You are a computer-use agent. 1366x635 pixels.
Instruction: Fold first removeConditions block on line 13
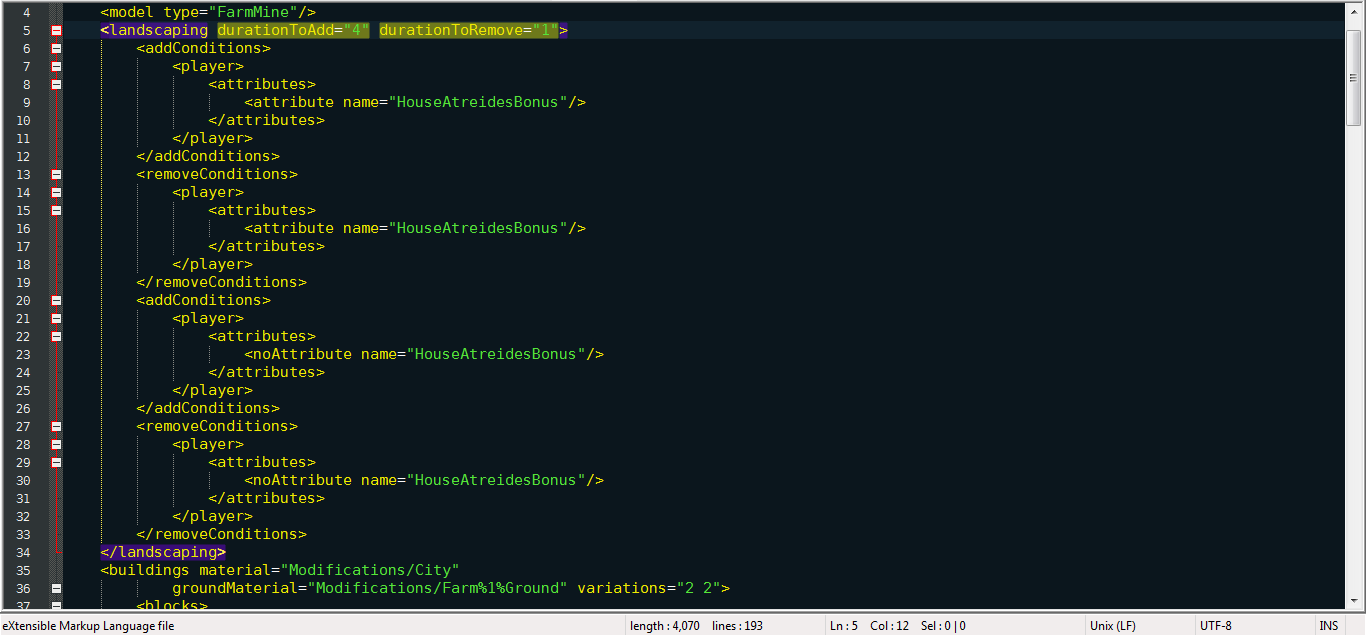(x=56, y=174)
